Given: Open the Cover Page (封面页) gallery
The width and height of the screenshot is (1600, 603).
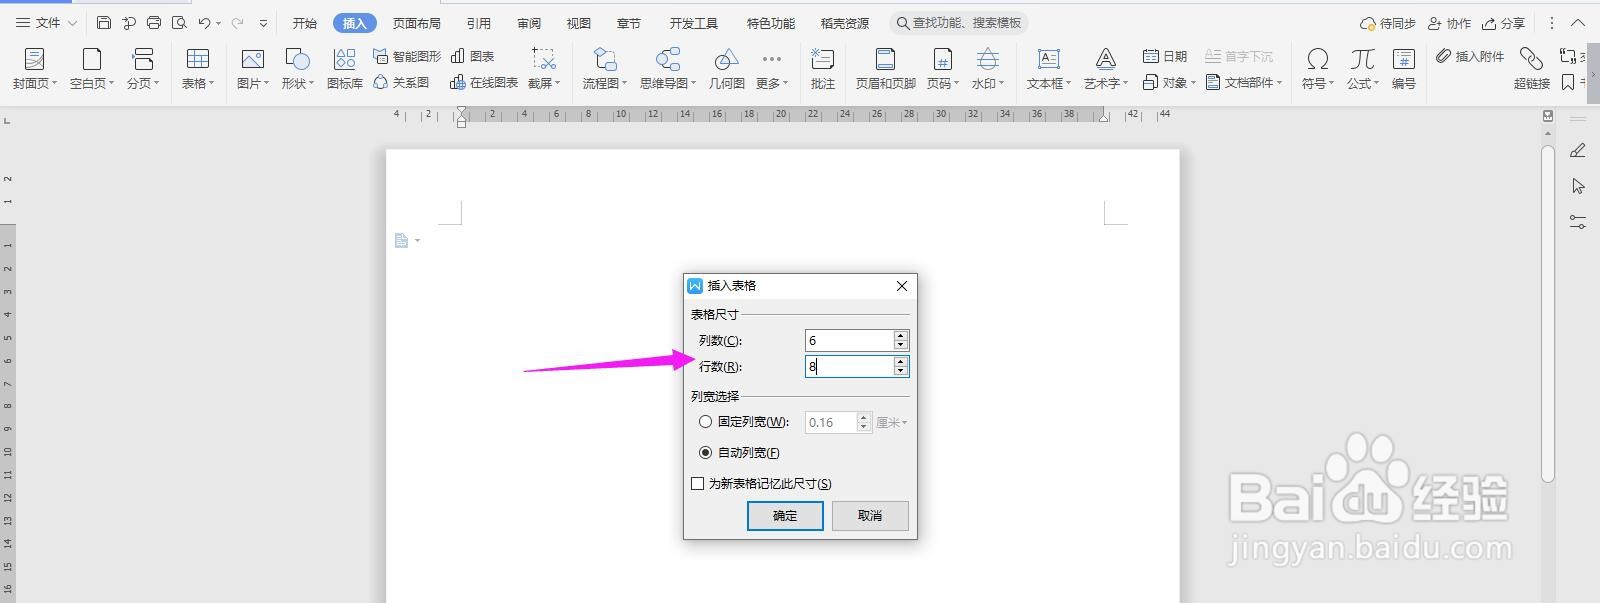Looking at the screenshot, I should tap(34, 68).
